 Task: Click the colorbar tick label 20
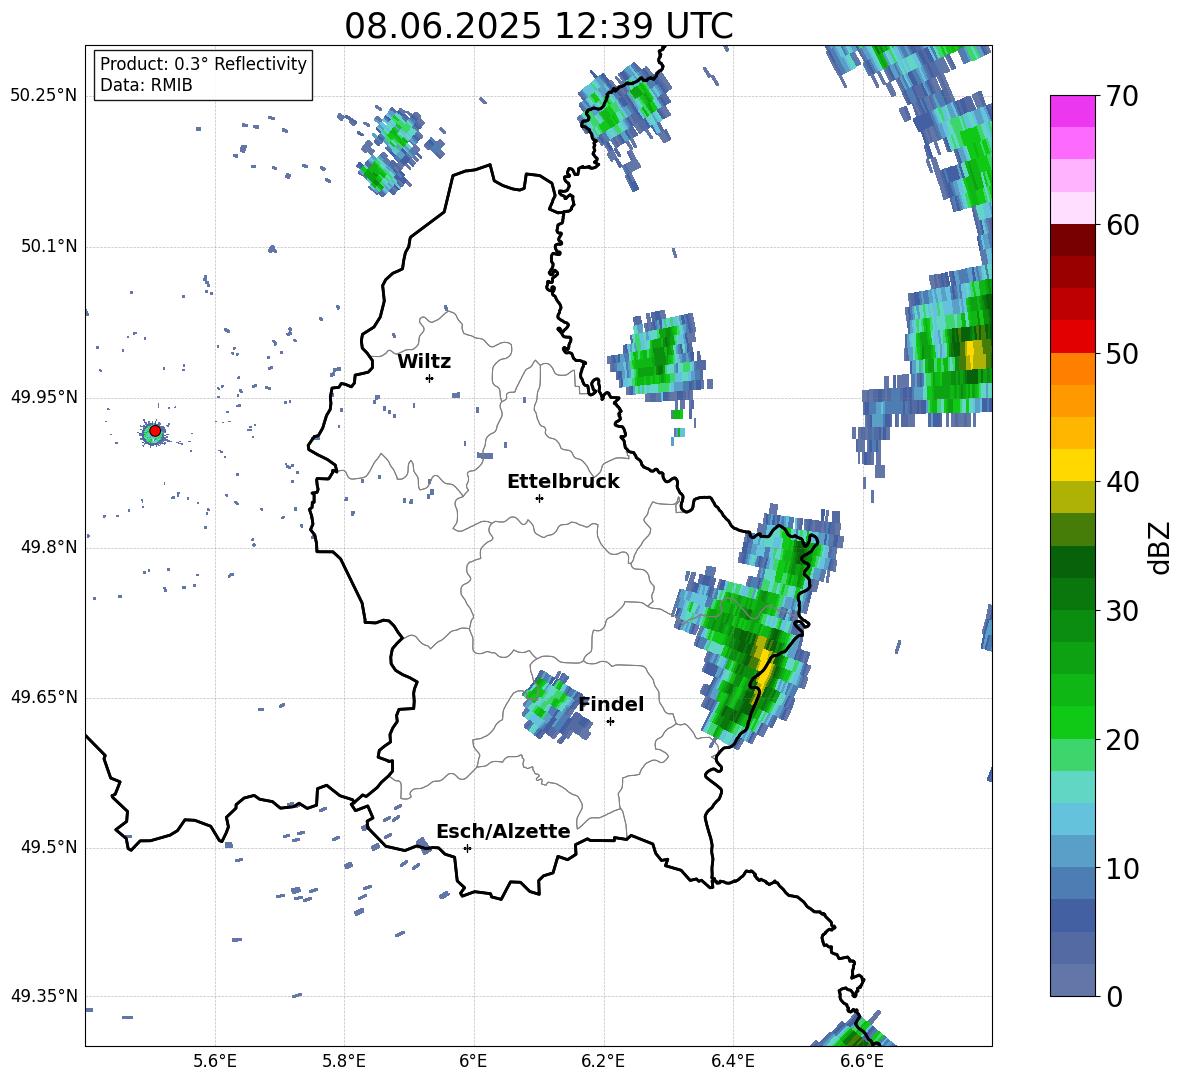pyautogui.click(x=1122, y=739)
